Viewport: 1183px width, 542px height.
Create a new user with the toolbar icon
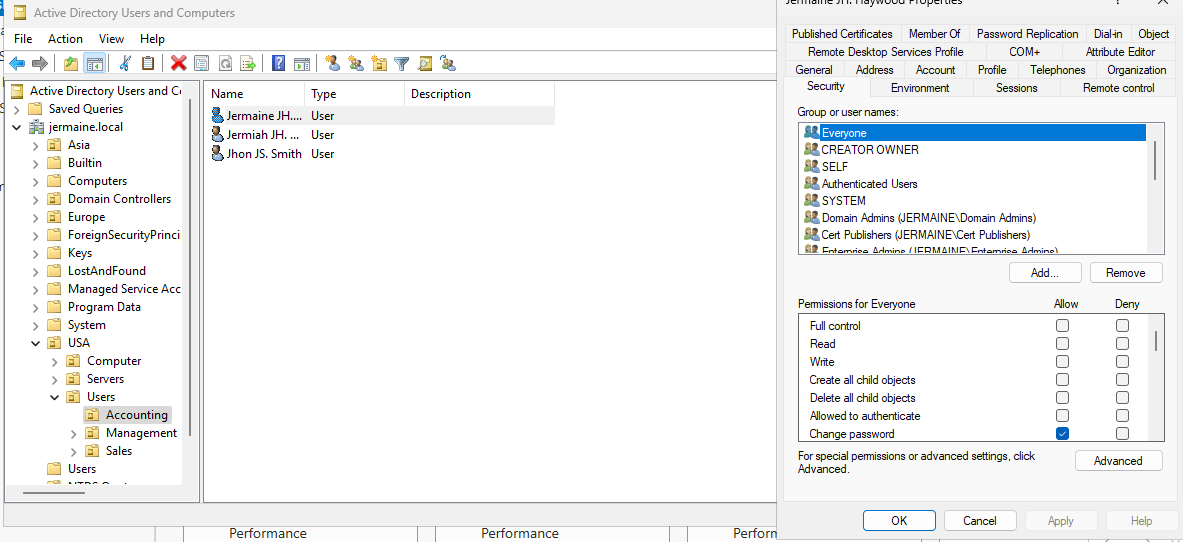point(333,63)
